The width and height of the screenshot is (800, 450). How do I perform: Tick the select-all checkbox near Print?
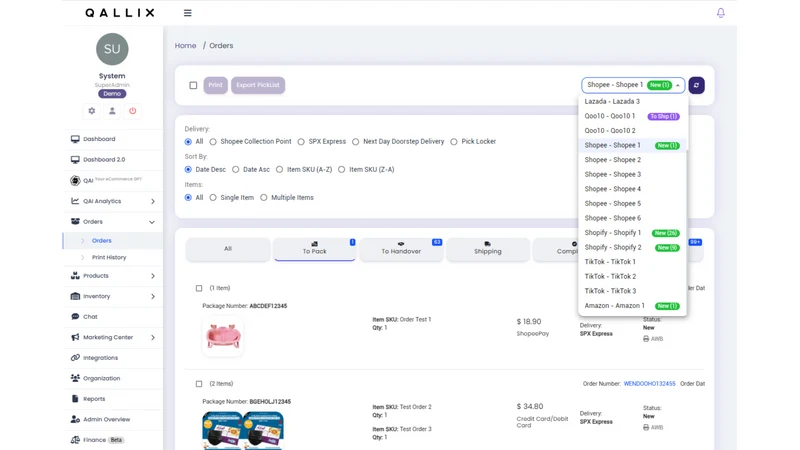click(193, 85)
